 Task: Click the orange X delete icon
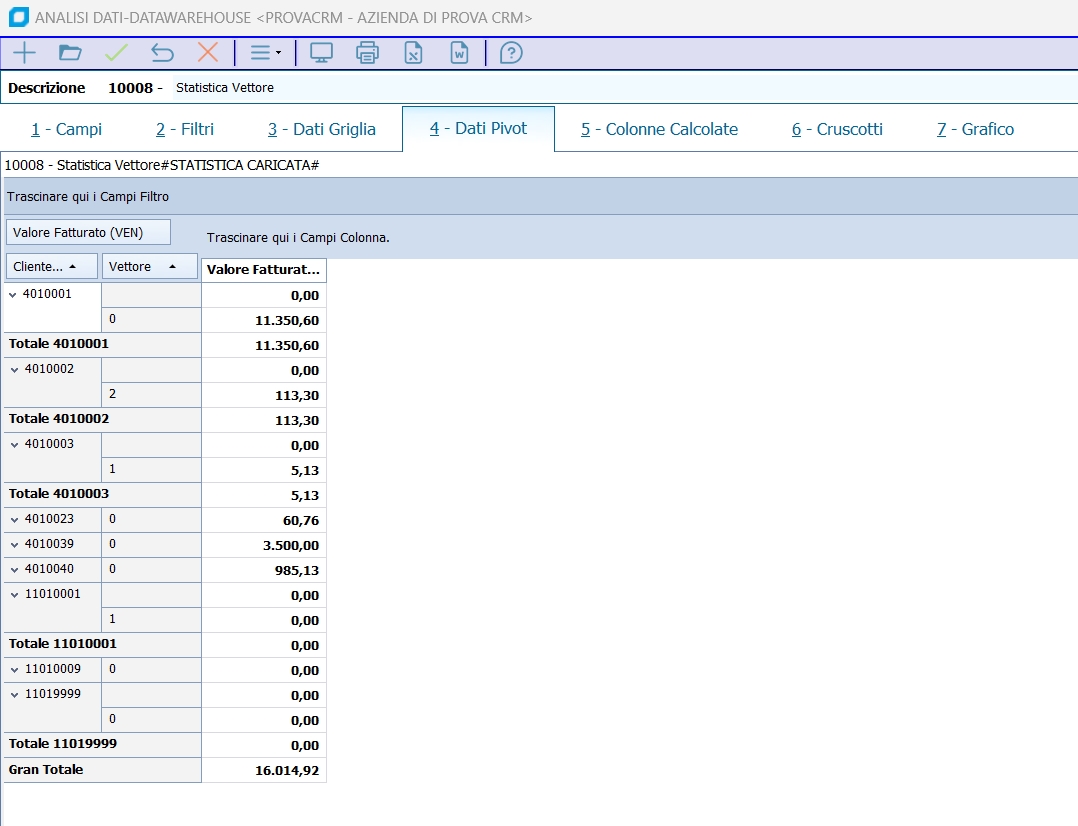click(x=208, y=53)
